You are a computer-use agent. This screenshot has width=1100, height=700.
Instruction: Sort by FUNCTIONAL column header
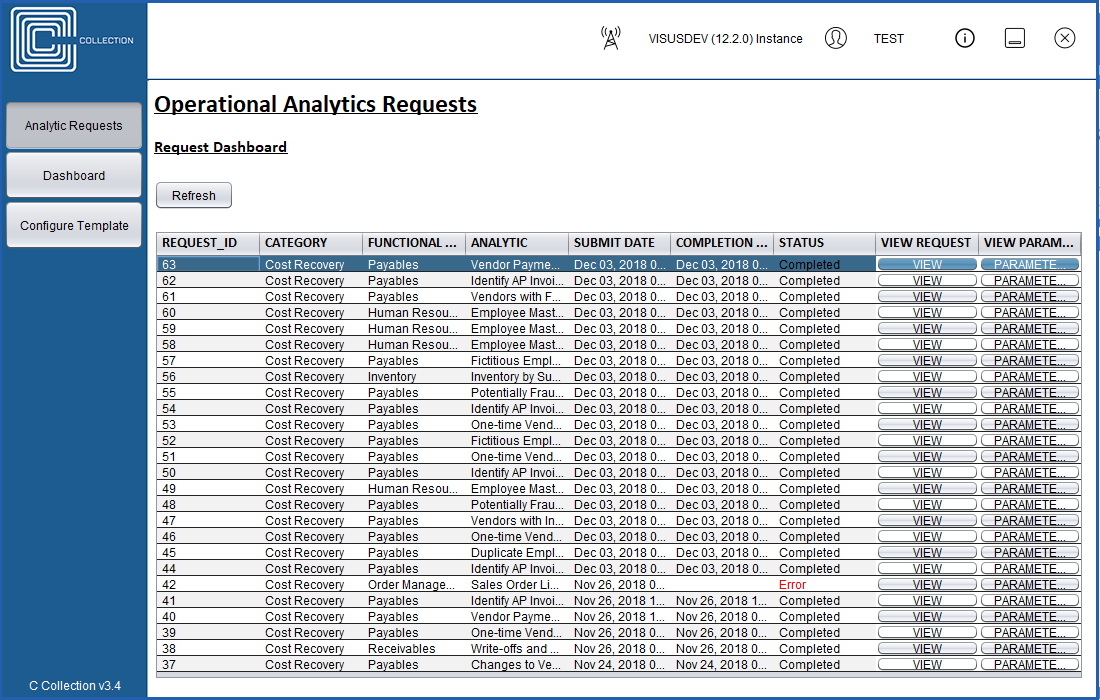[x=414, y=243]
